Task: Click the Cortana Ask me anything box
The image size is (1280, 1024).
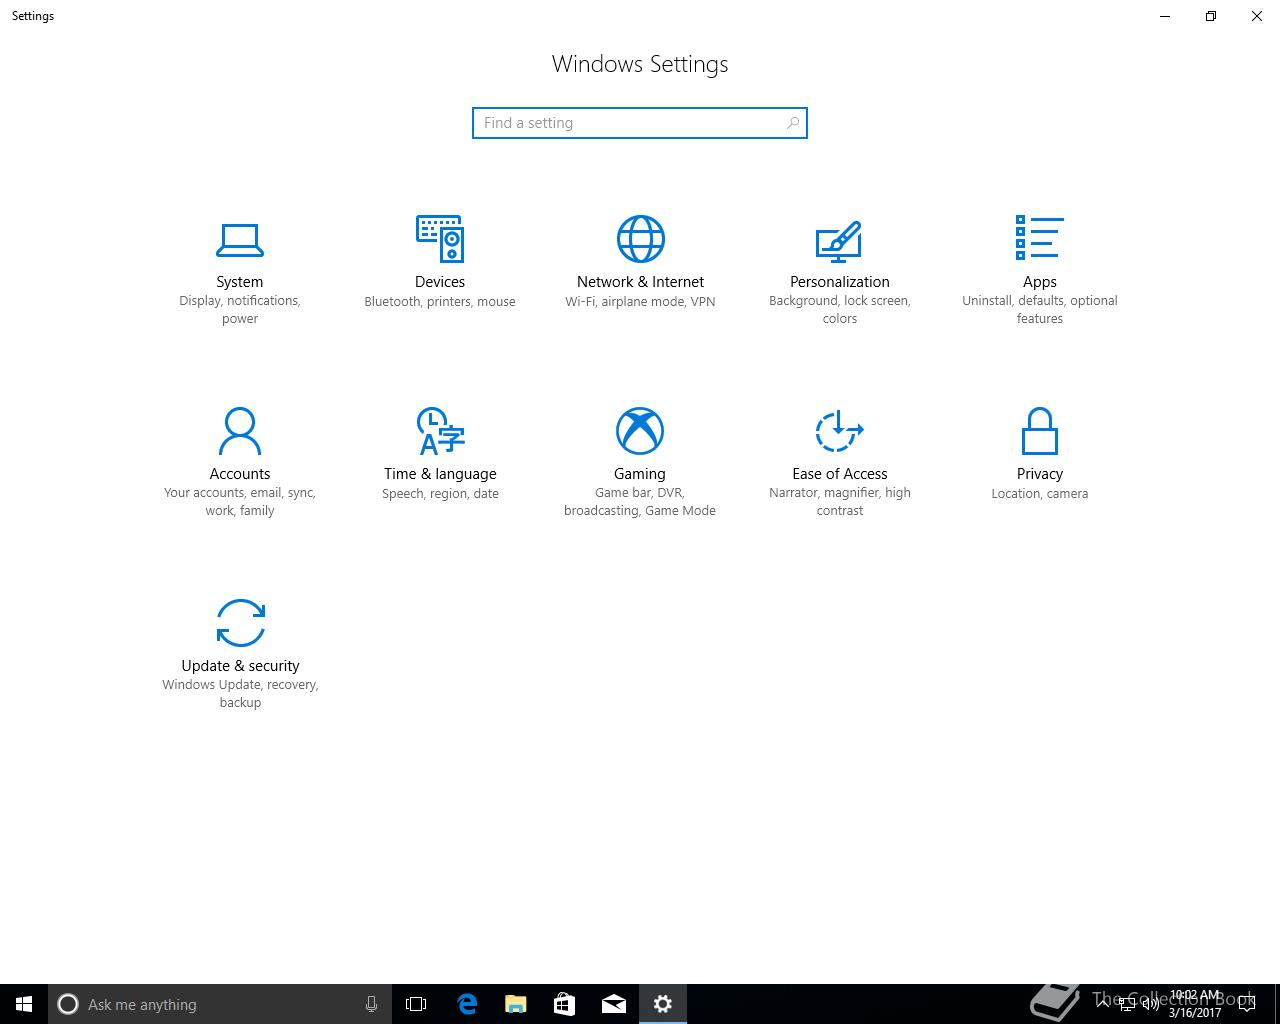Action: click(x=219, y=1004)
